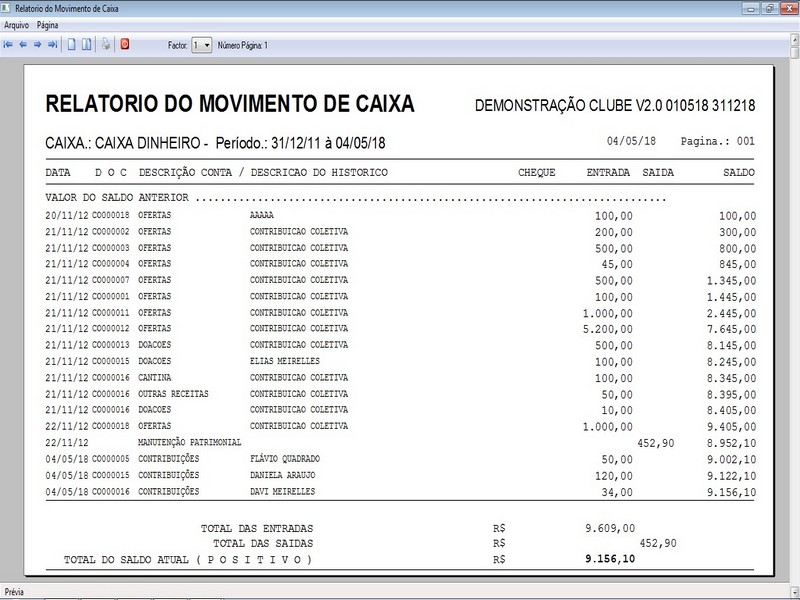Viewport: 800px width, 600px height.
Task: Click DANIELA ARAUJO history entry
Action: tap(282, 475)
